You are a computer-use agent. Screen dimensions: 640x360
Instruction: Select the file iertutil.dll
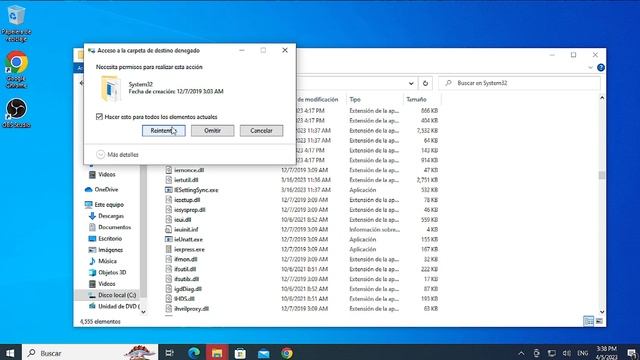click(186, 180)
